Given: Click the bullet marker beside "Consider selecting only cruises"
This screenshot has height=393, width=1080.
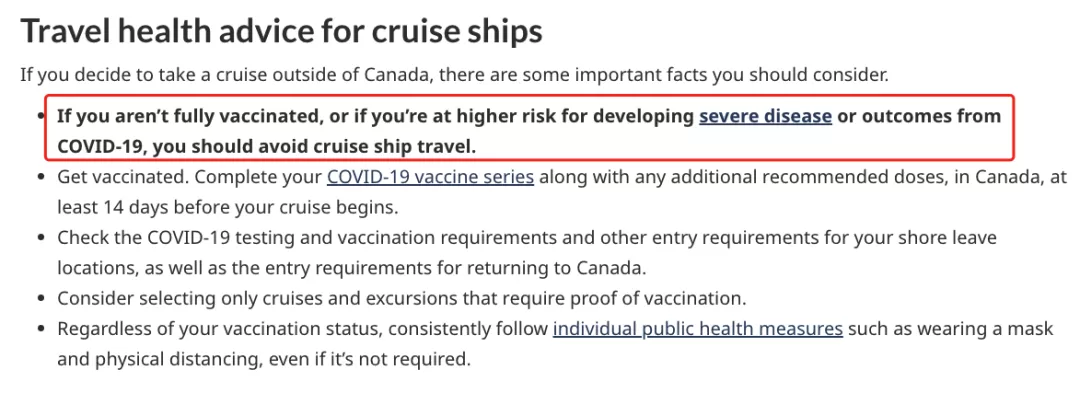Looking at the screenshot, I should pos(43,299).
